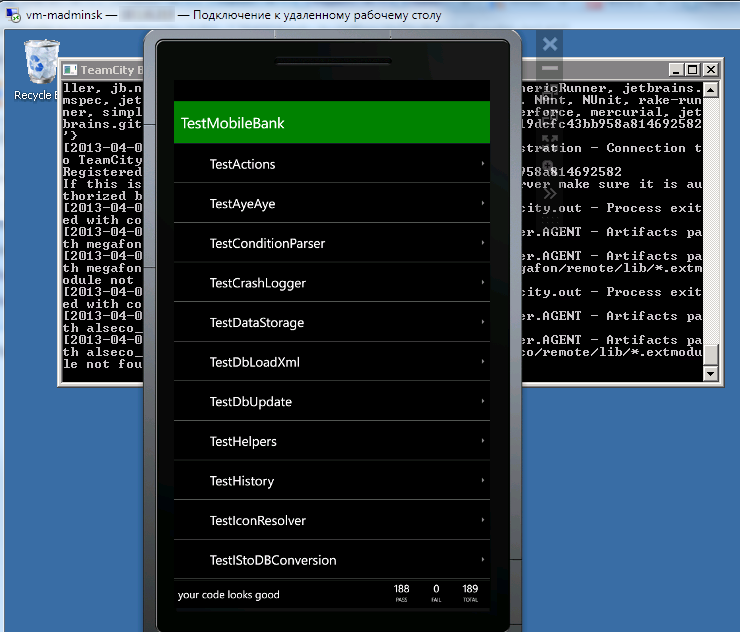Screen dimensions: 740x632
Task: Expand the TestDbLoadXml row chevron
Action: [x=483, y=362]
